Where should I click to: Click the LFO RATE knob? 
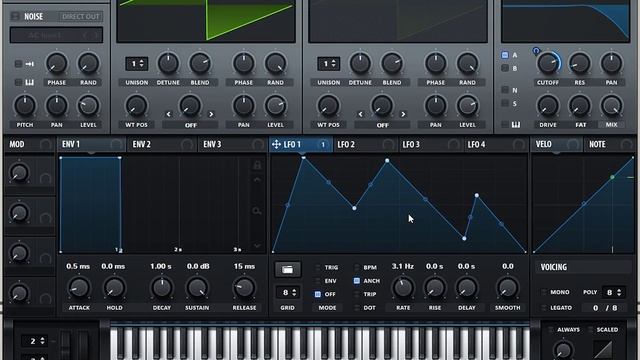tap(403, 288)
